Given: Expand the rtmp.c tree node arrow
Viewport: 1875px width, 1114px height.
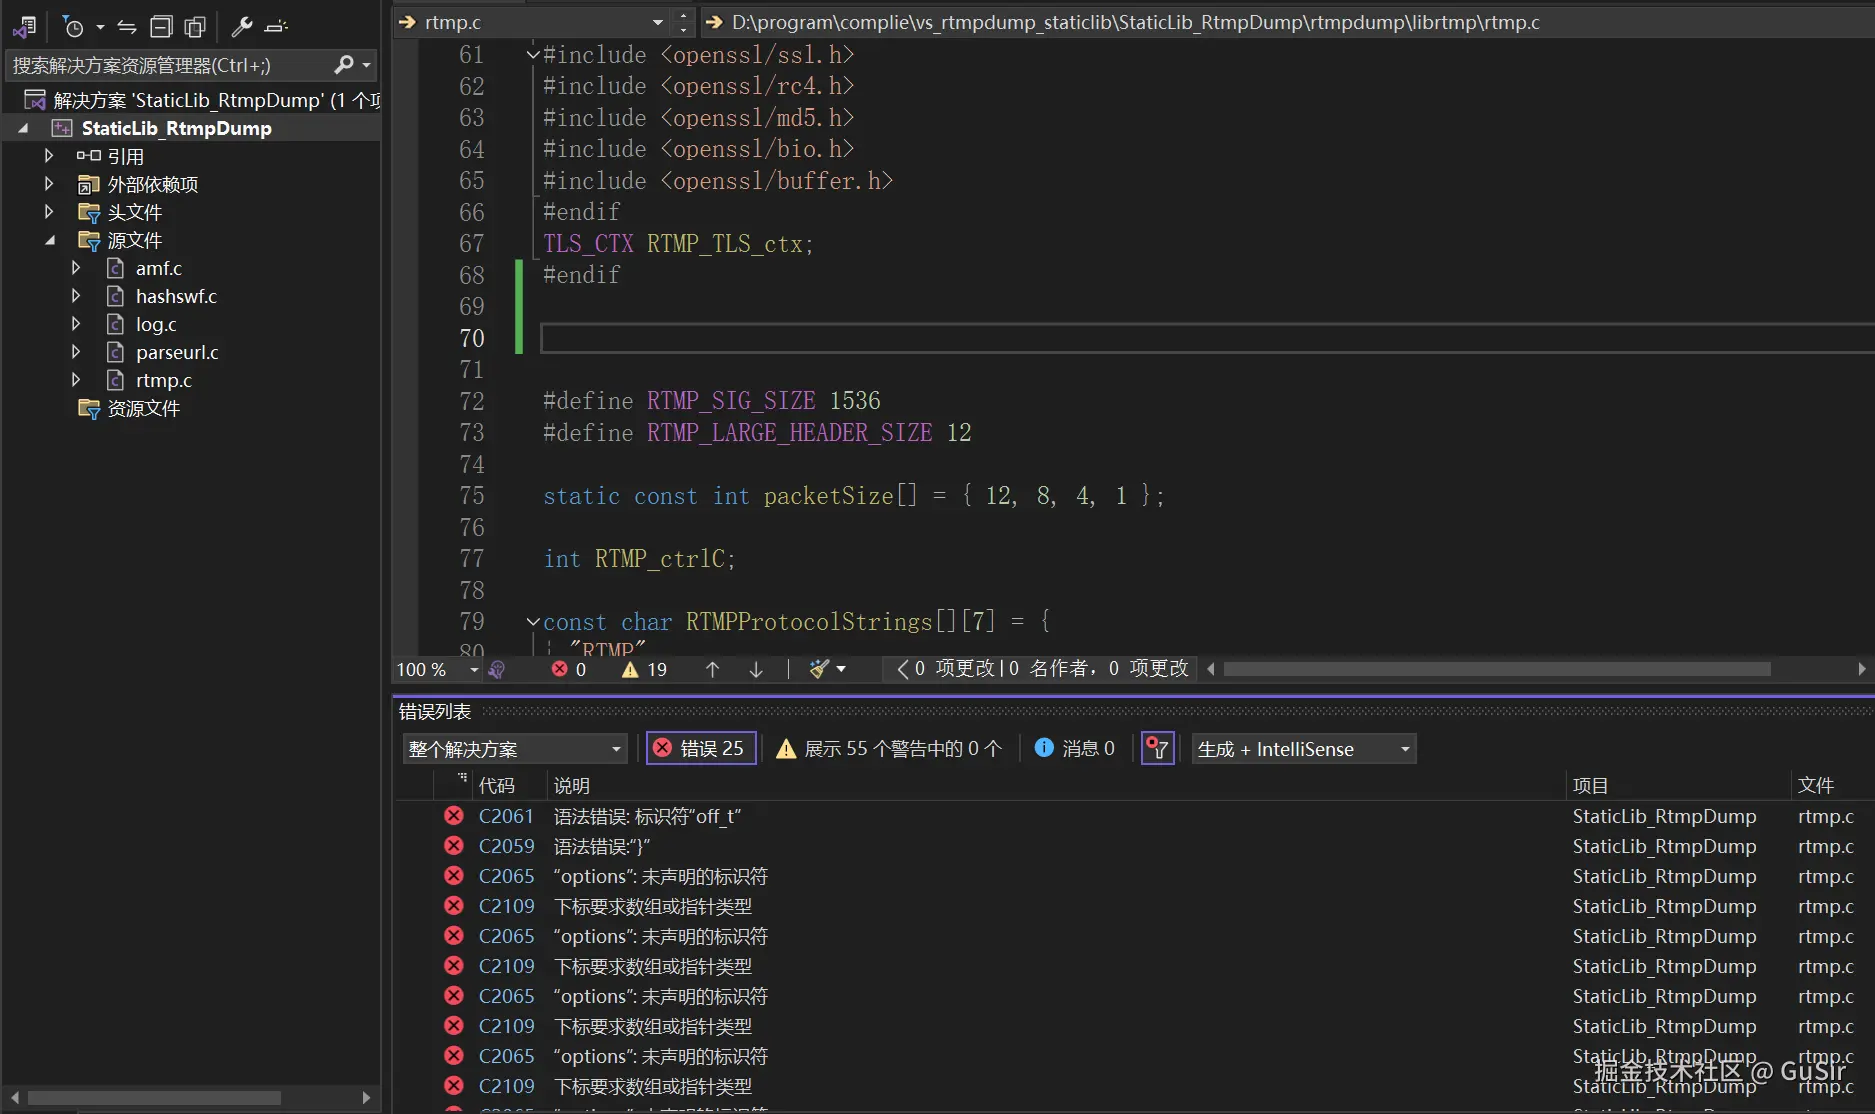Looking at the screenshot, I should coord(75,380).
